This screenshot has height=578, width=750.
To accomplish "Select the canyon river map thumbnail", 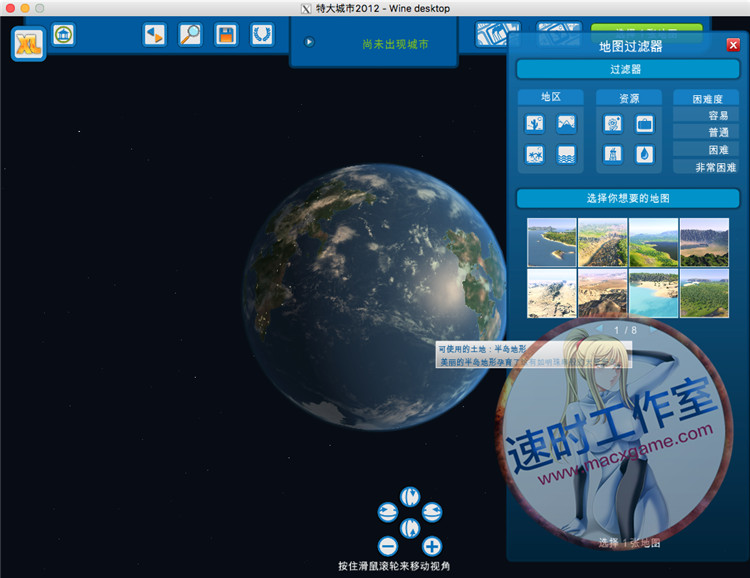I will [x=603, y=242].
